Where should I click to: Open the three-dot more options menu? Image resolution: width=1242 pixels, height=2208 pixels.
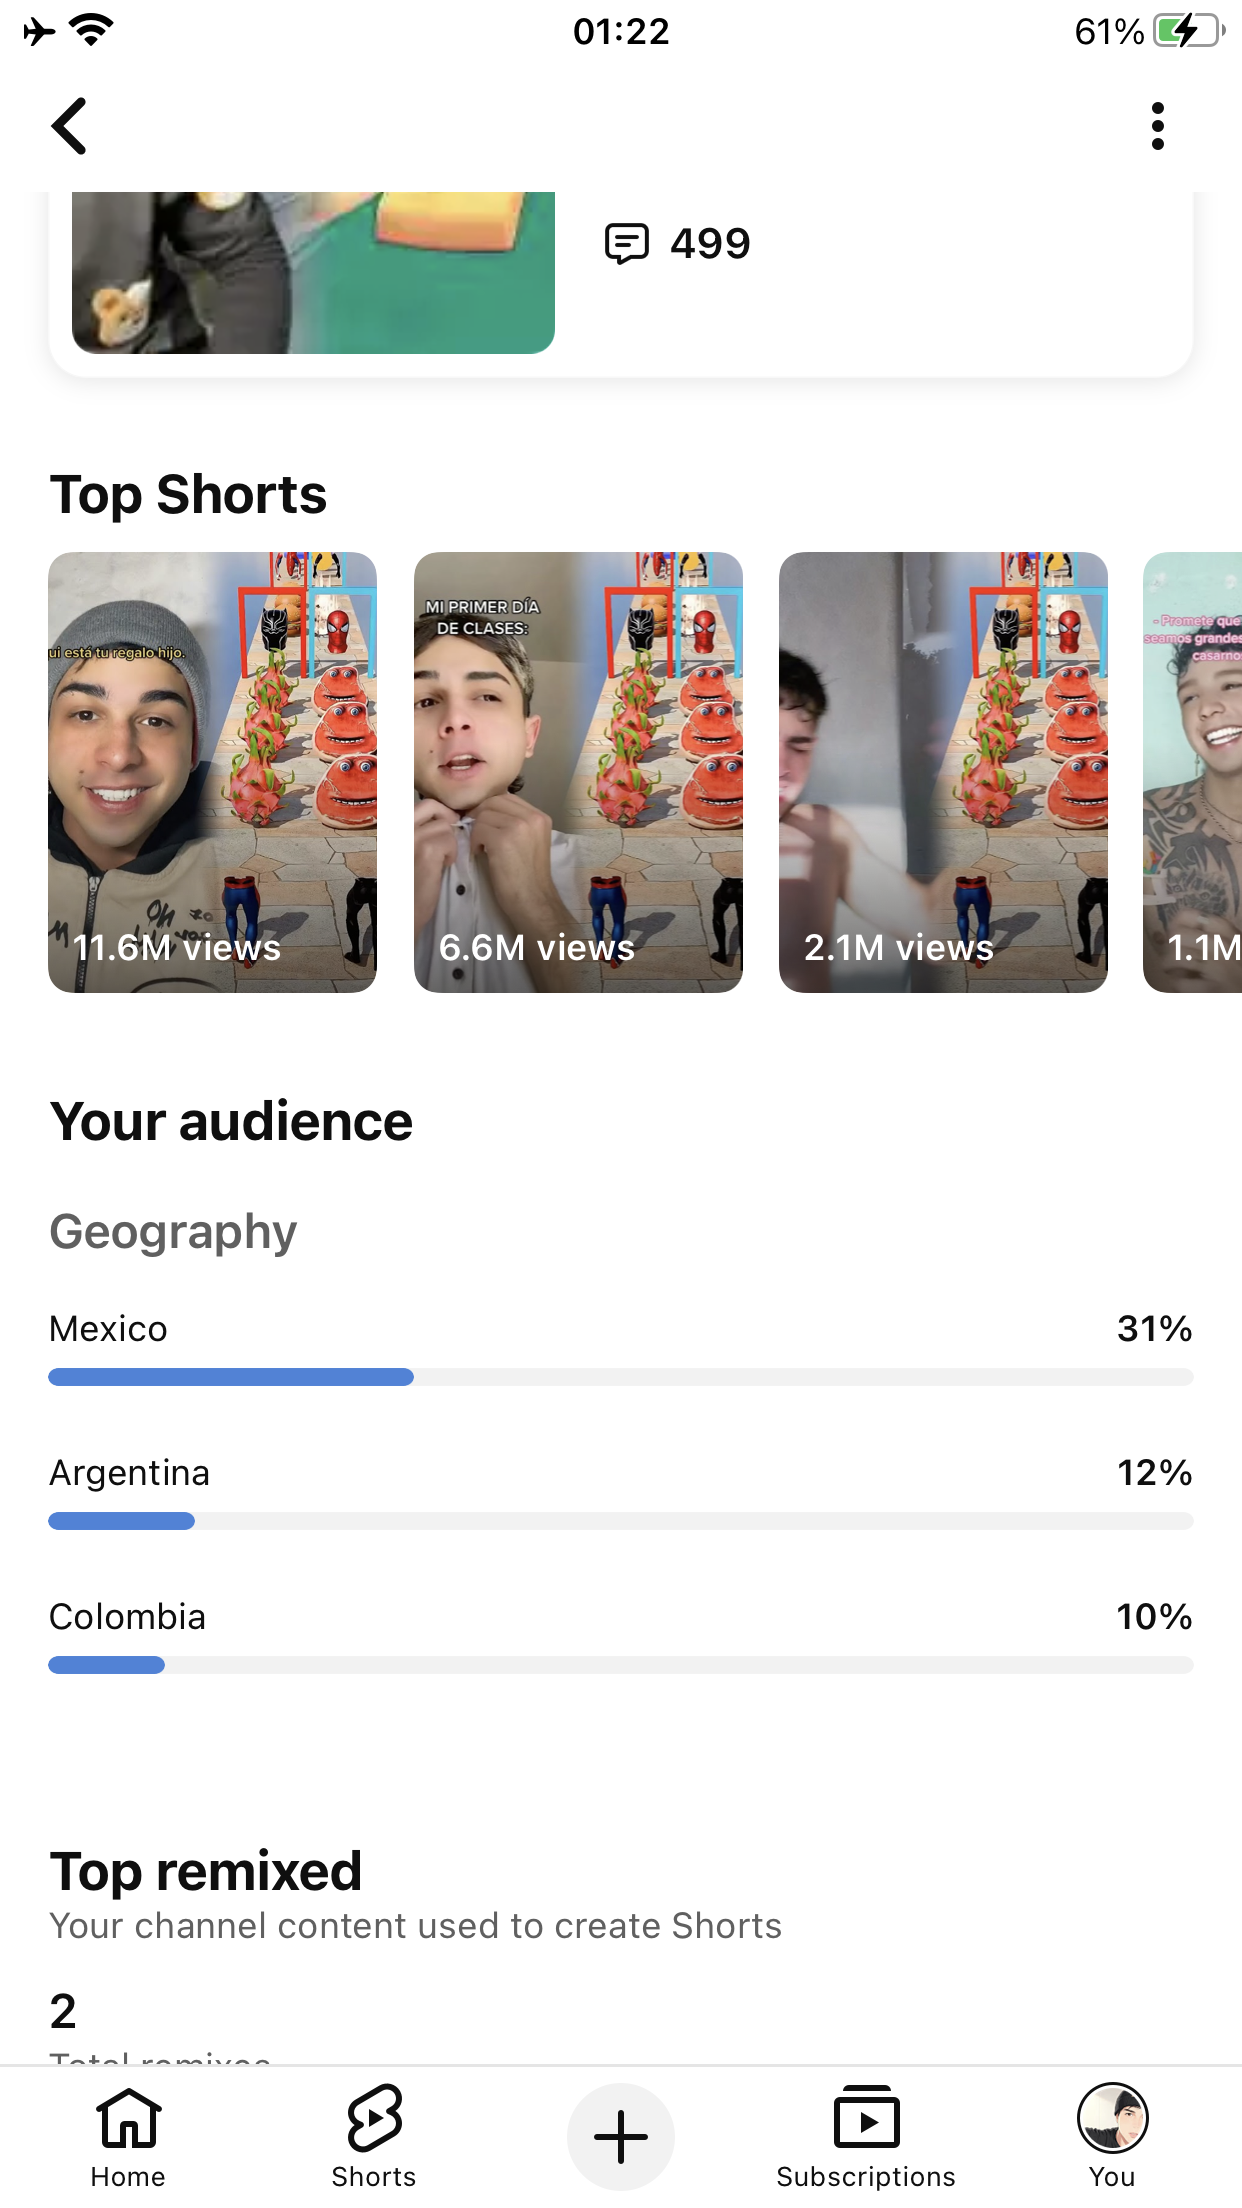(x=1157, y=126)
